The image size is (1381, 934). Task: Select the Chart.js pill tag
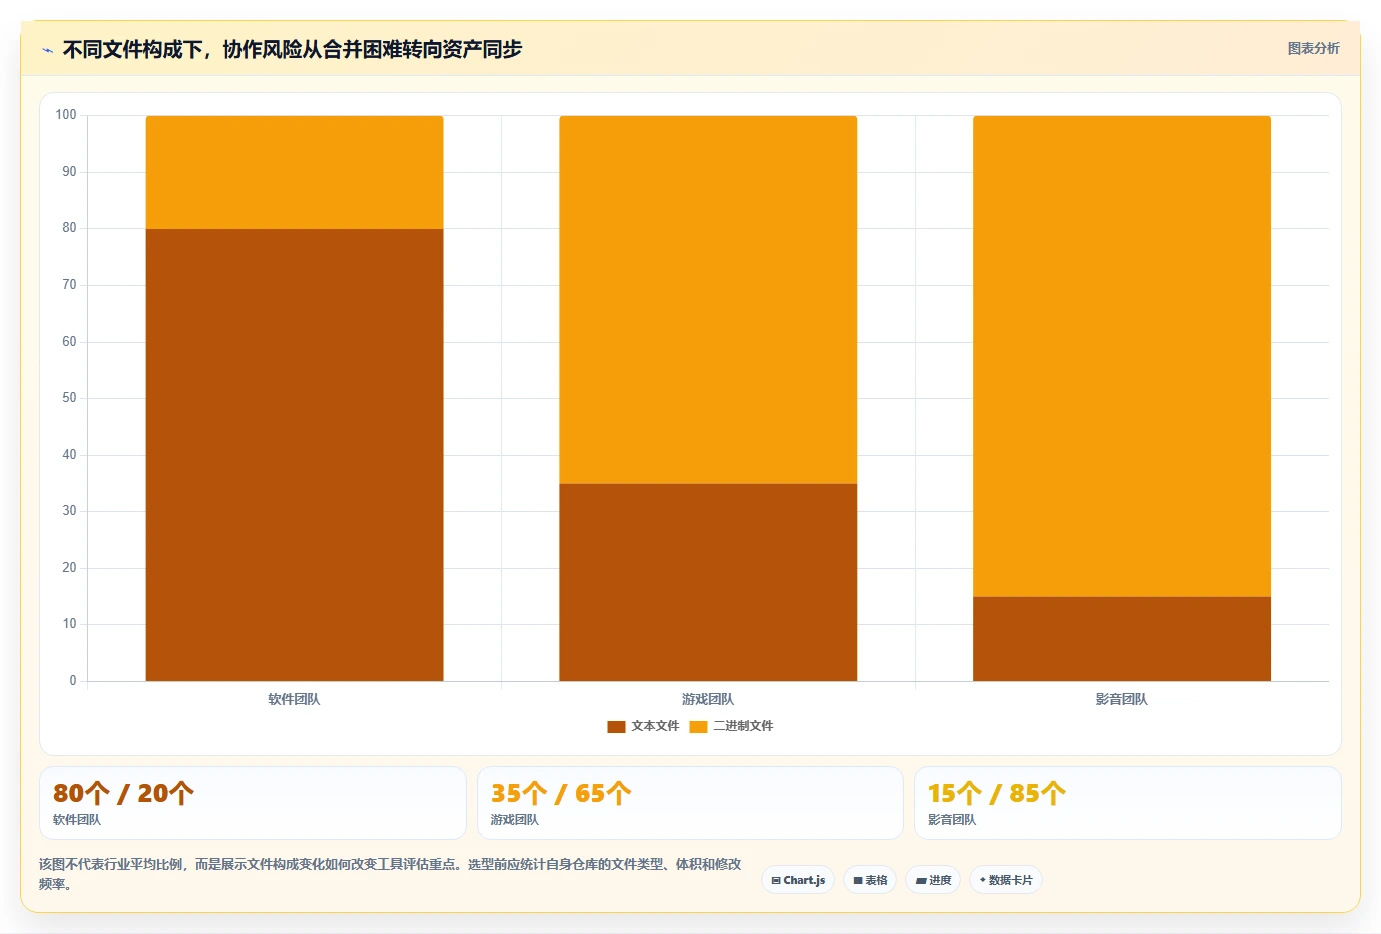point(798,880)
